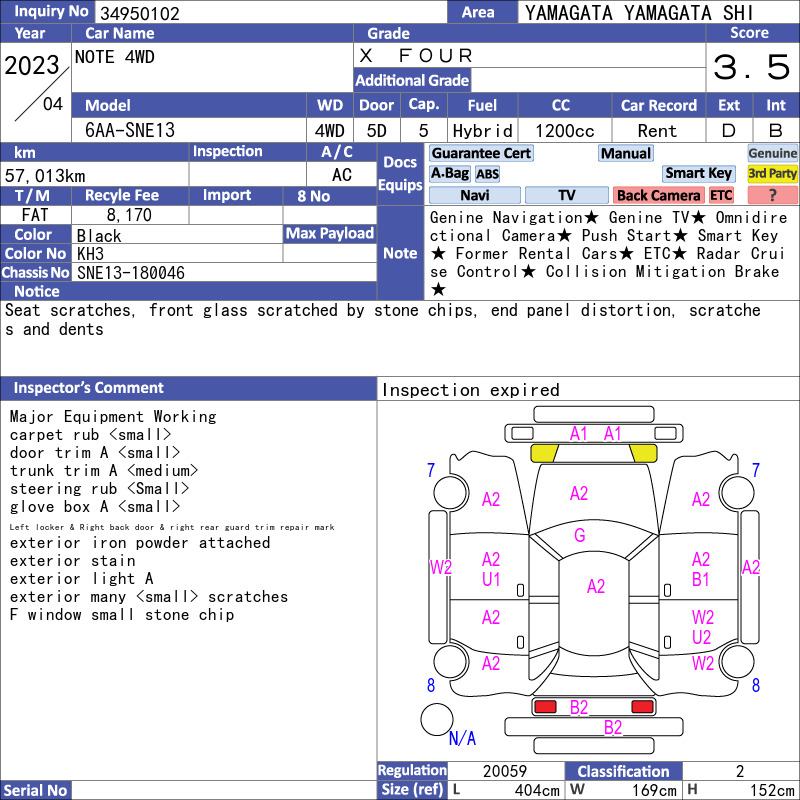Click the exterior grade D
The width and height of the screenshot is (800, 800).
(x=729, y=131)
